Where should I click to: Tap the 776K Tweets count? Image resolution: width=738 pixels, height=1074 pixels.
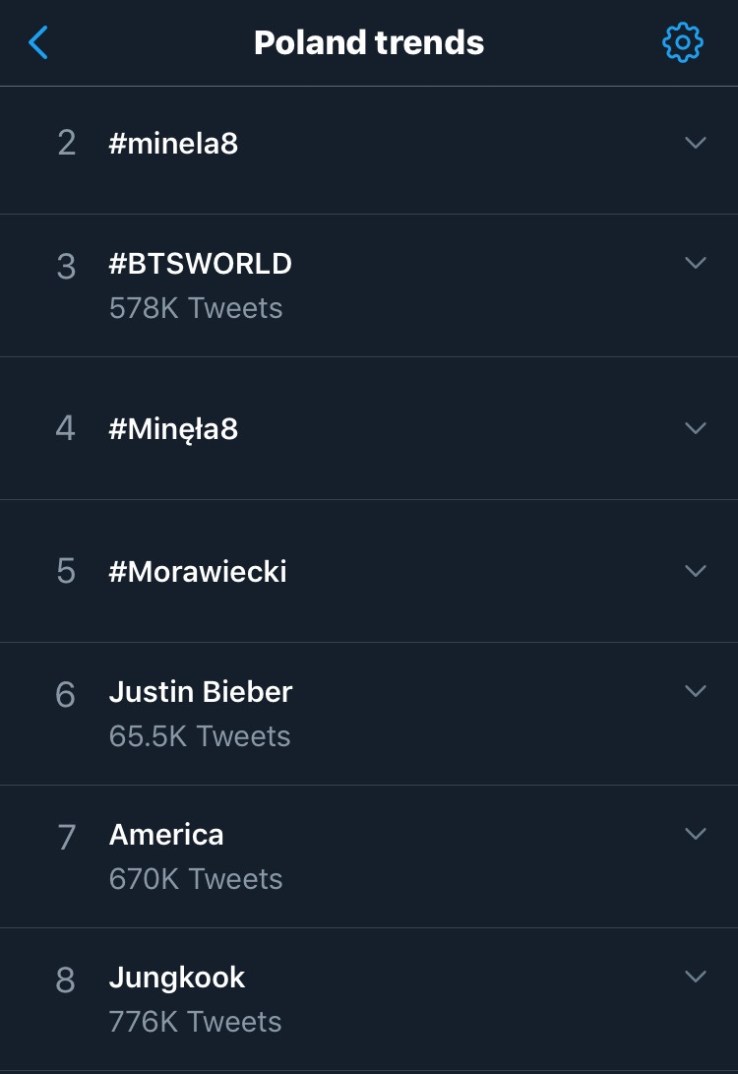195,1021
